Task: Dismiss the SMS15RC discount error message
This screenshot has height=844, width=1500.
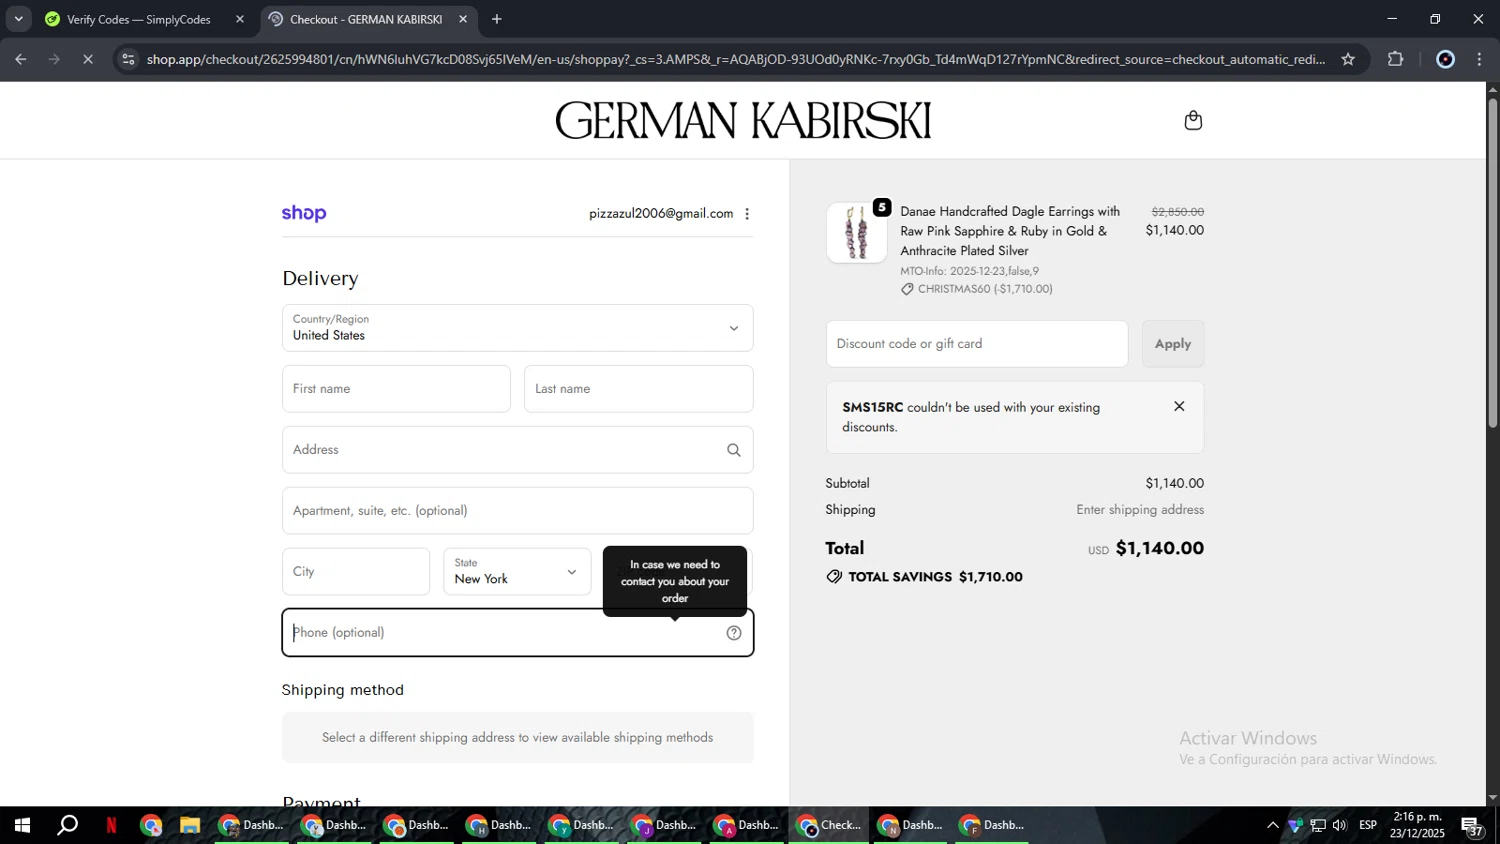Action: tap(1179, 406)
